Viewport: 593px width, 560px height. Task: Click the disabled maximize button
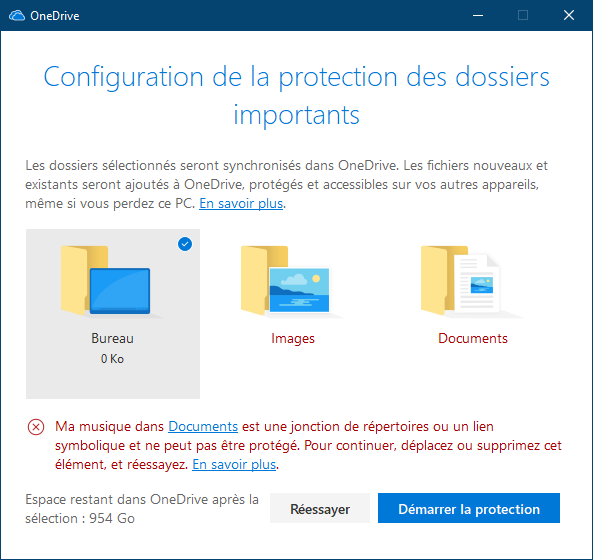523,16
